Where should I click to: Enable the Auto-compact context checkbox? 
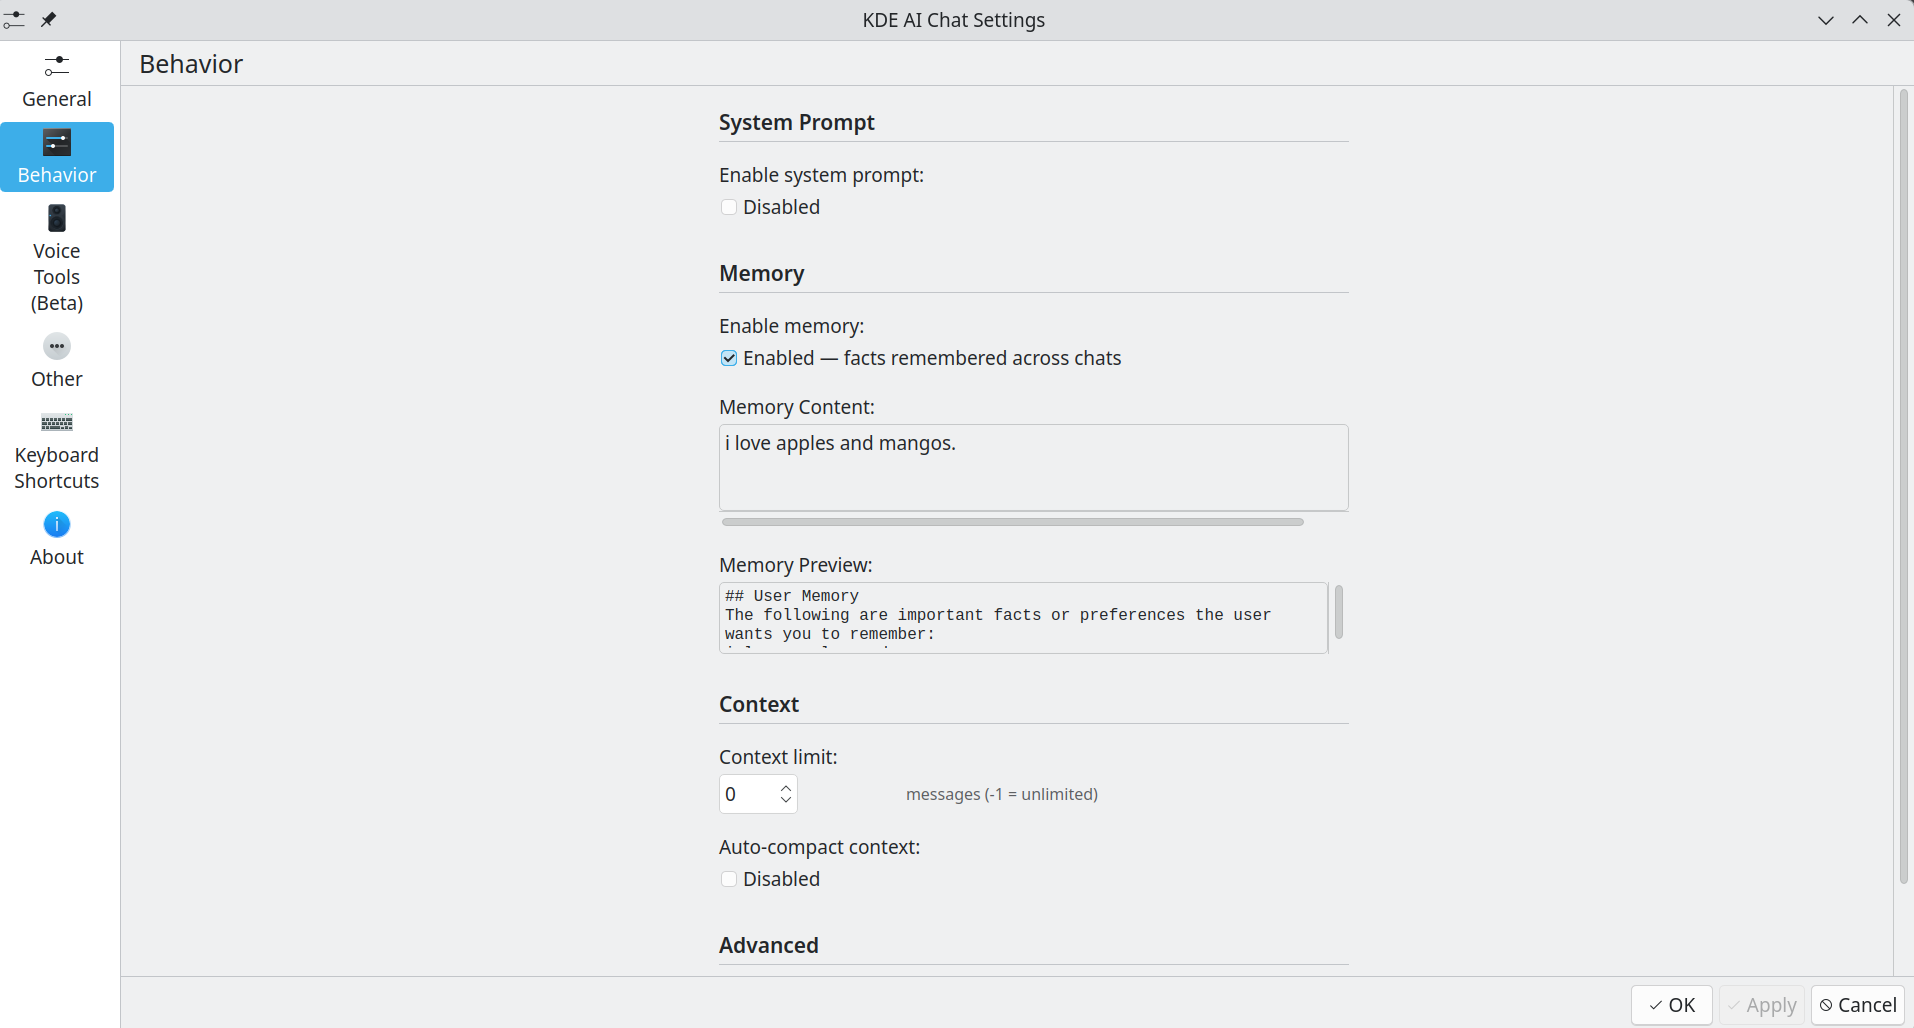click(x=729, y=879)
